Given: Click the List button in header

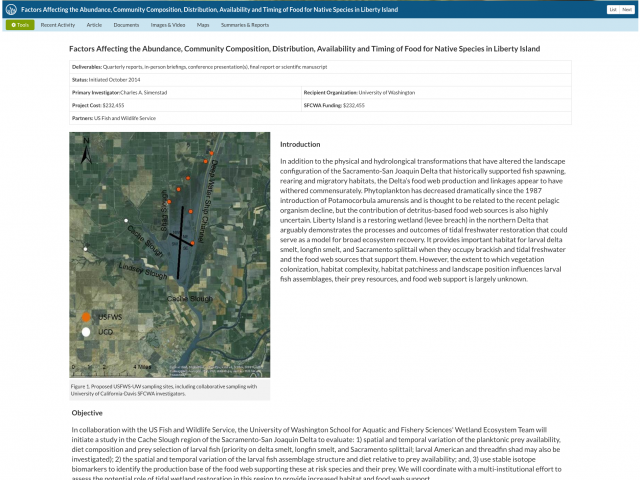Looking at the screenshot, I should pos(613,9).
